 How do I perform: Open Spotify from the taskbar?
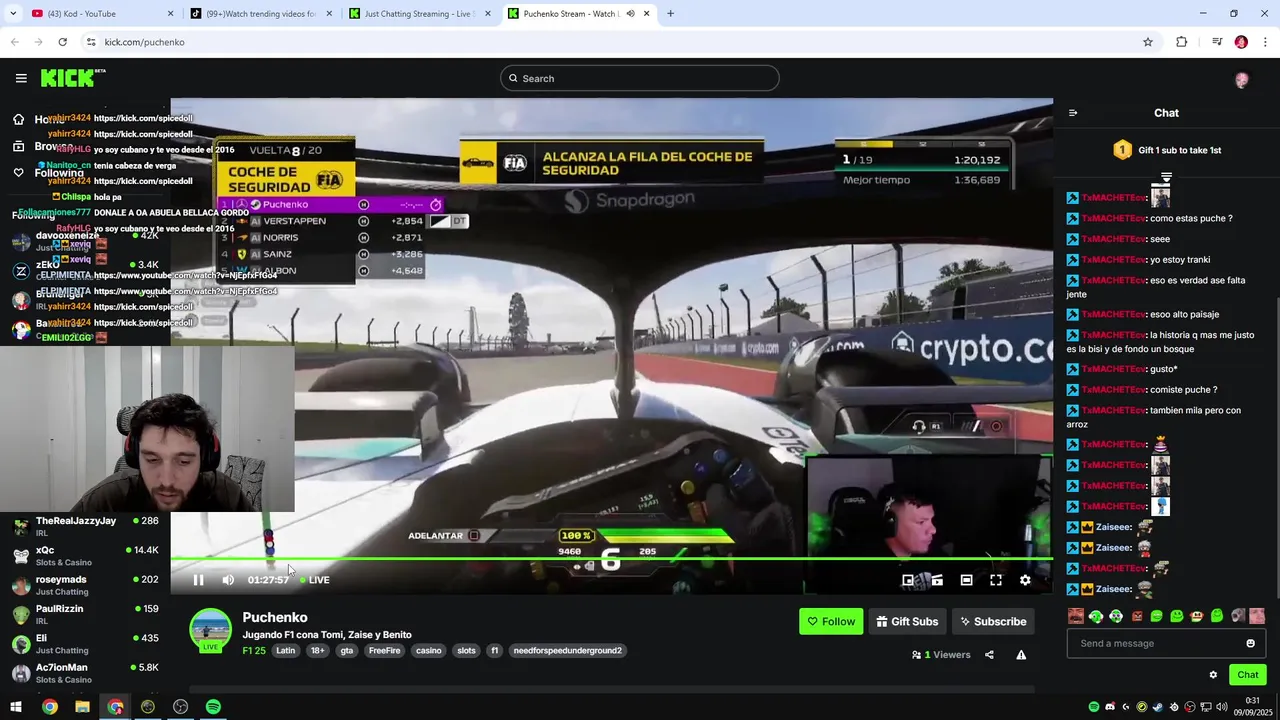pos(213,707)
